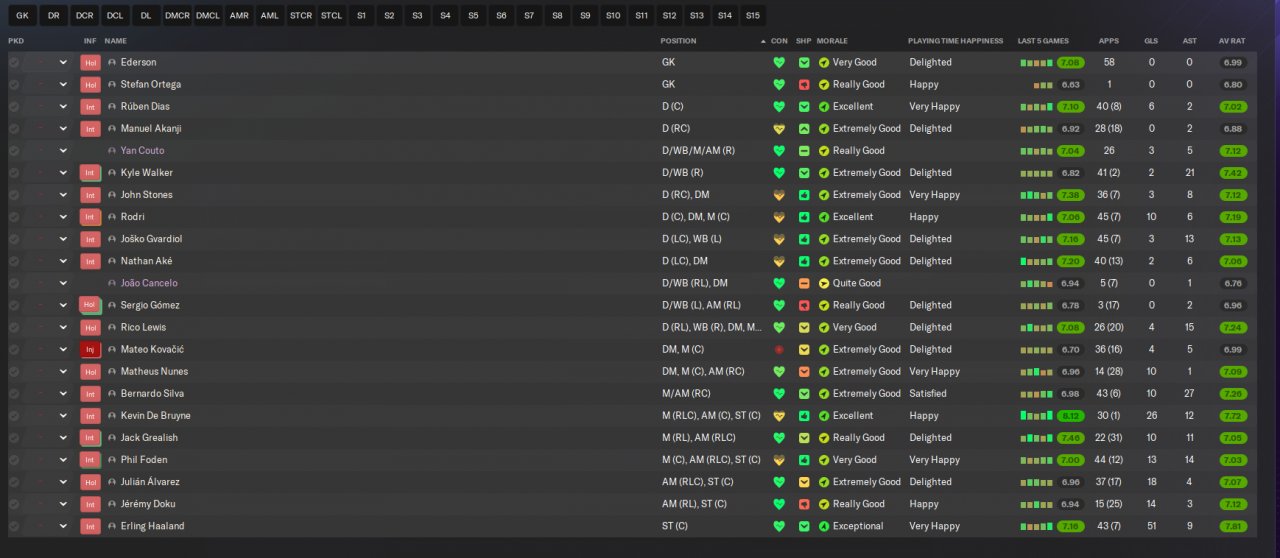Sort by the Av Rat column header
Viewport: 1280px width, 558px height.
point(1232,41)
